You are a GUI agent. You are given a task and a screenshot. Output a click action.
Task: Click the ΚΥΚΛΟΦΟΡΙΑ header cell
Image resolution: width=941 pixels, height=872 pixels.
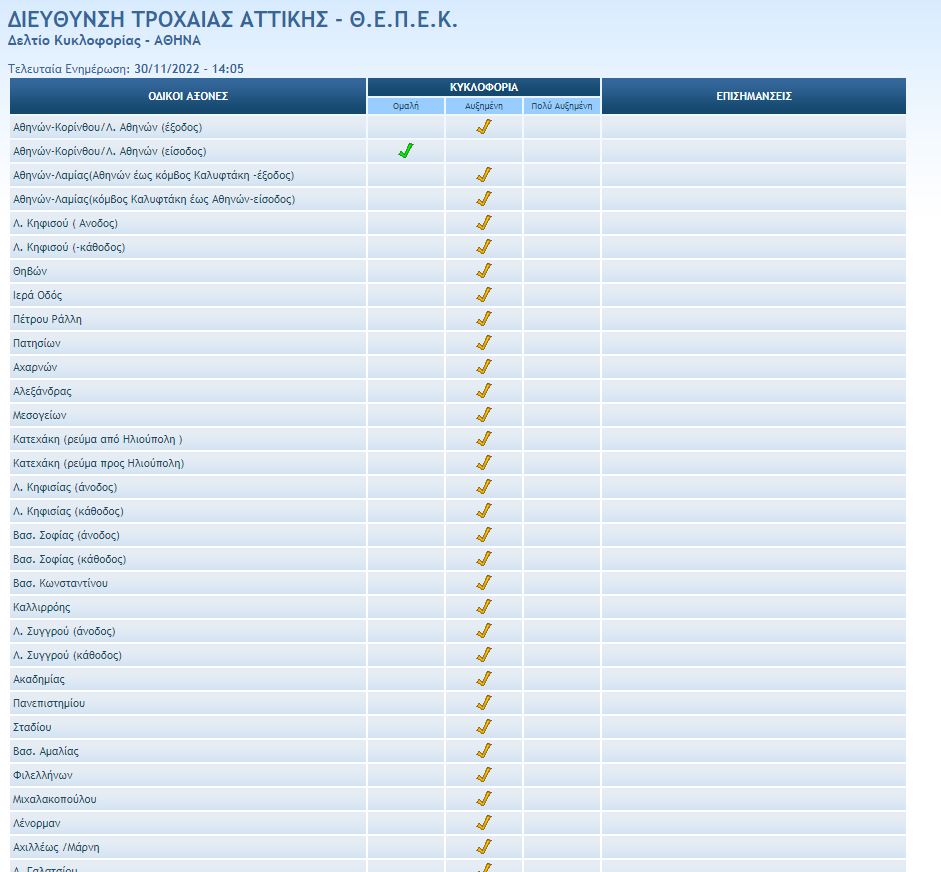484,87
